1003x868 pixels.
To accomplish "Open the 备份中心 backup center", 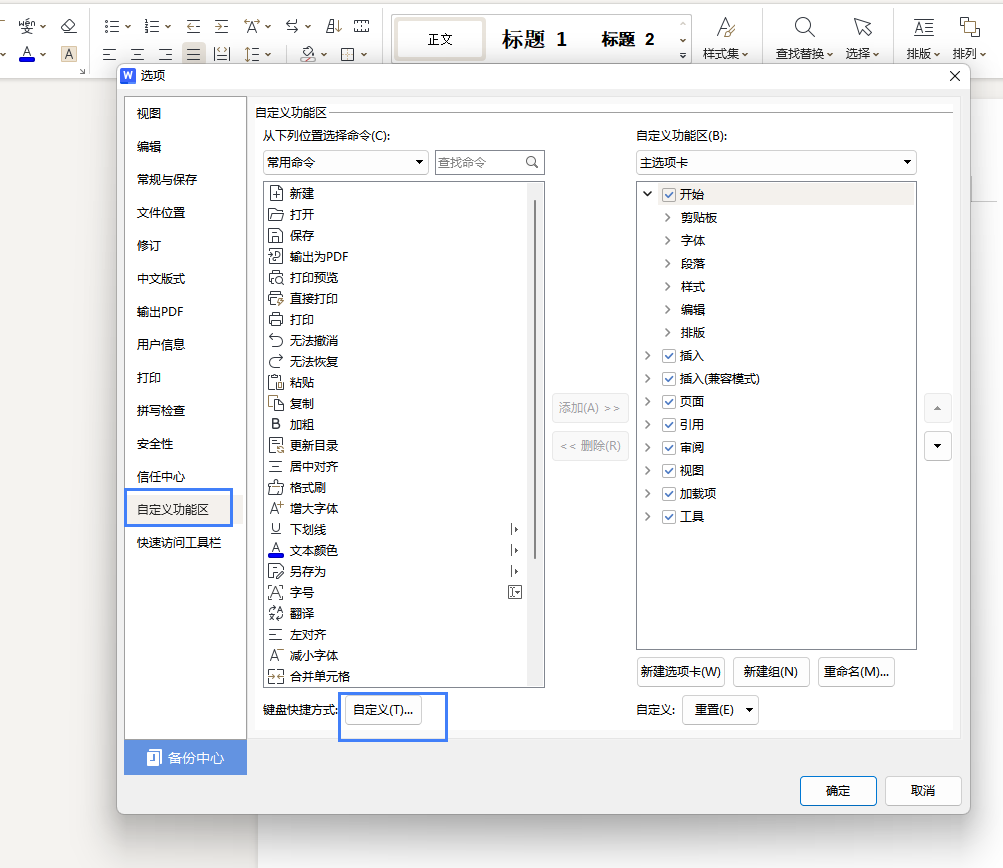I will pos(186,758).
